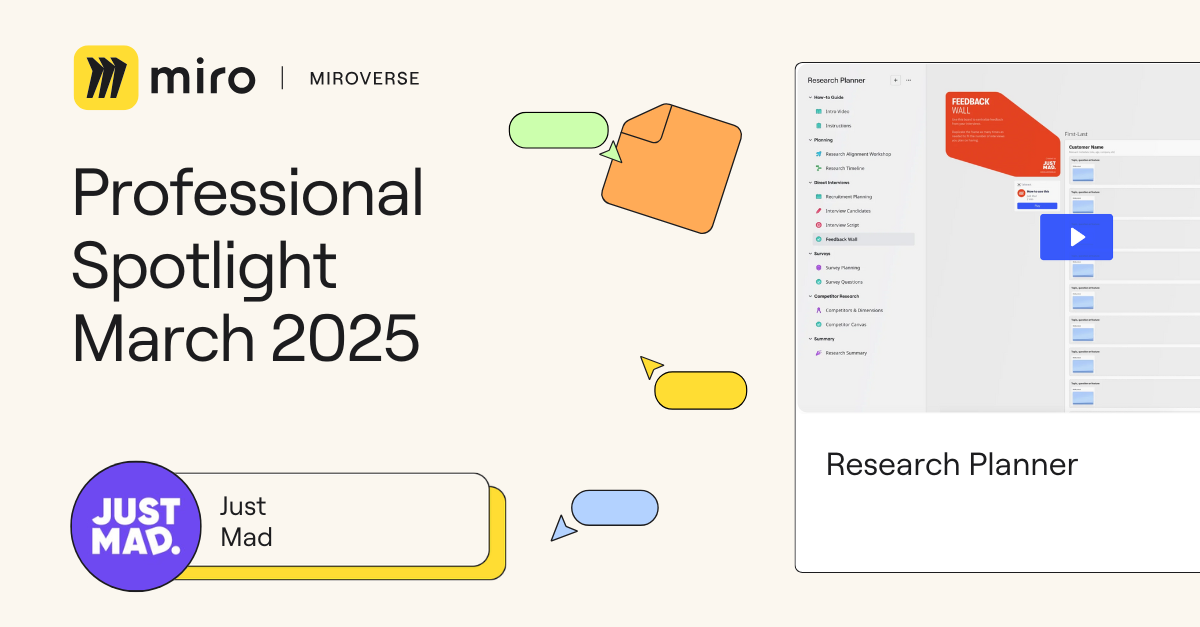This screenshot has height=627, width=1200.
Task: Add a new frame with the plus icon
Action: click(895, 80)
